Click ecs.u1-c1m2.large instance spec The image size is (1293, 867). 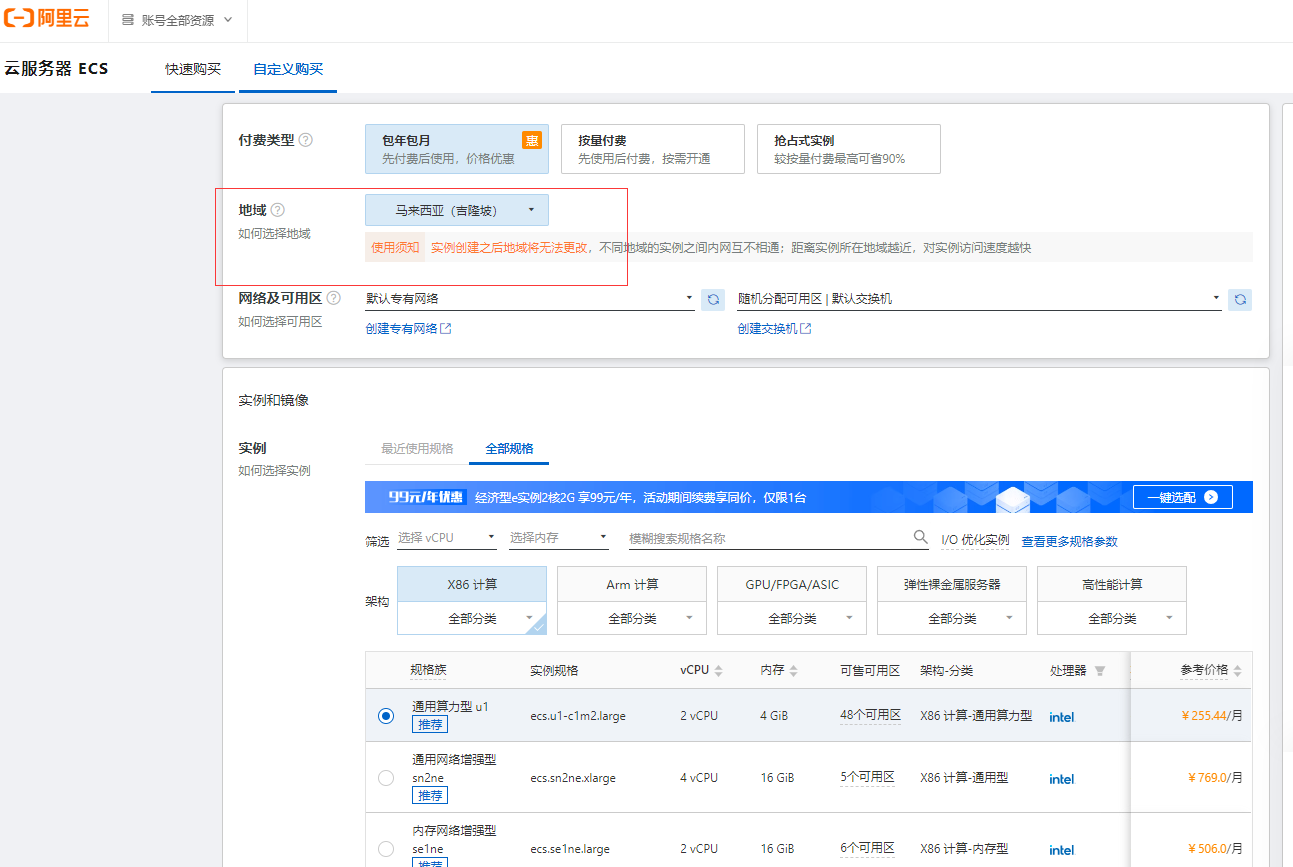pyautogui.click(x=578, y=716)
